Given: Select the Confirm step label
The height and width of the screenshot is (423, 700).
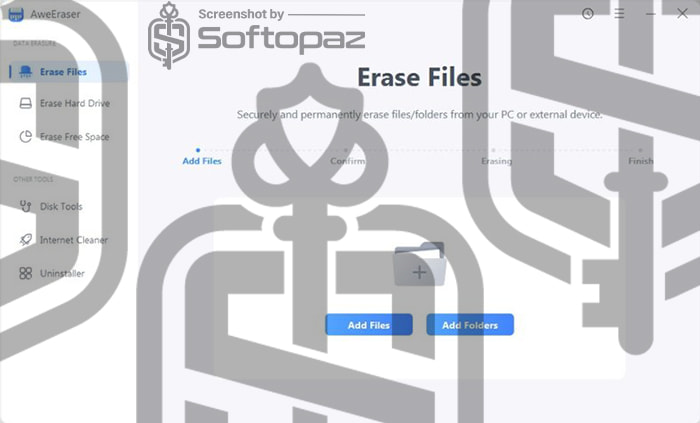Looking at the screenshot, I should click(x=348, y=161).
